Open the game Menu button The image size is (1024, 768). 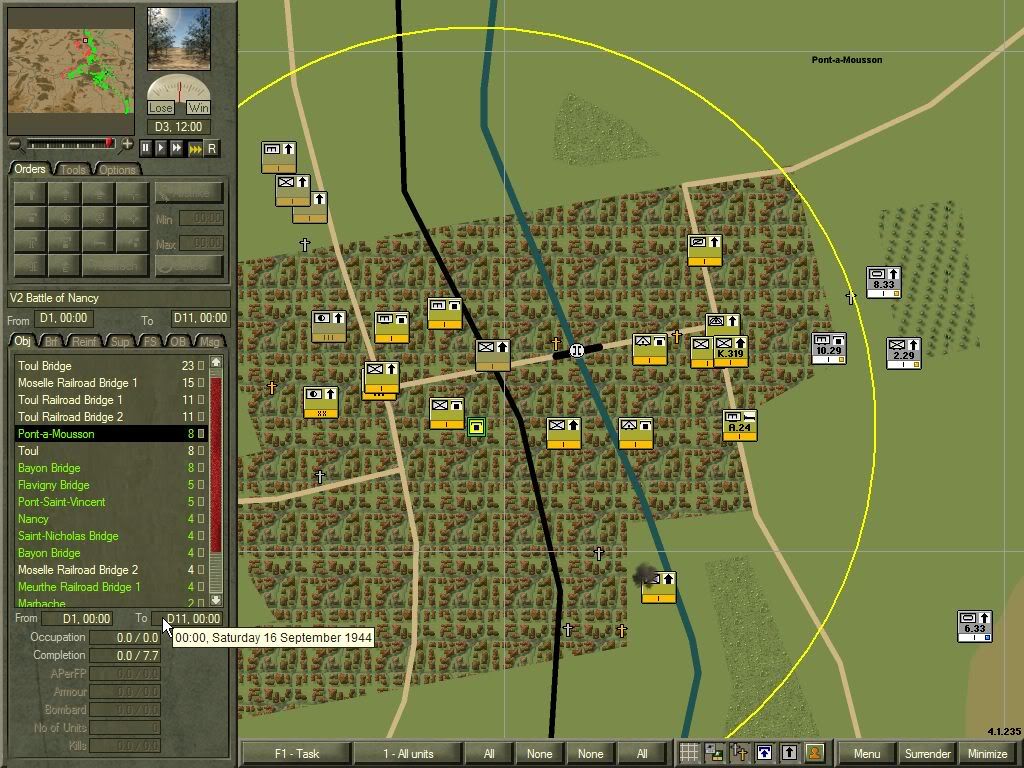point(866,753)
